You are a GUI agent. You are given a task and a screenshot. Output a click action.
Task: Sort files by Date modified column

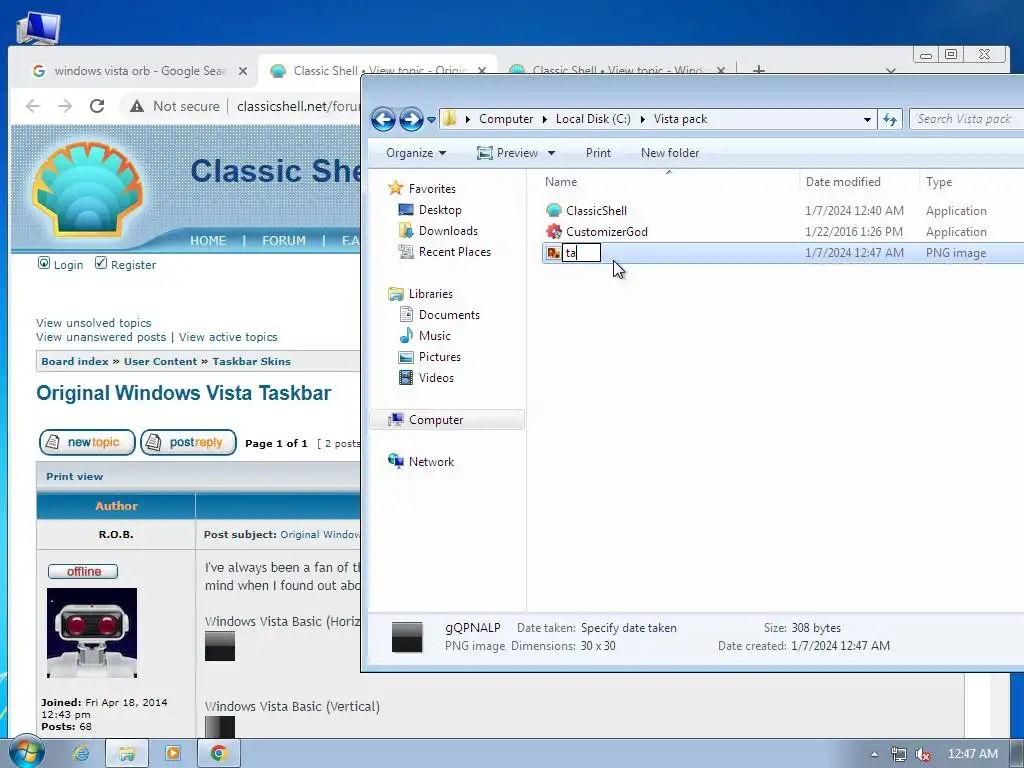[859, 182]
